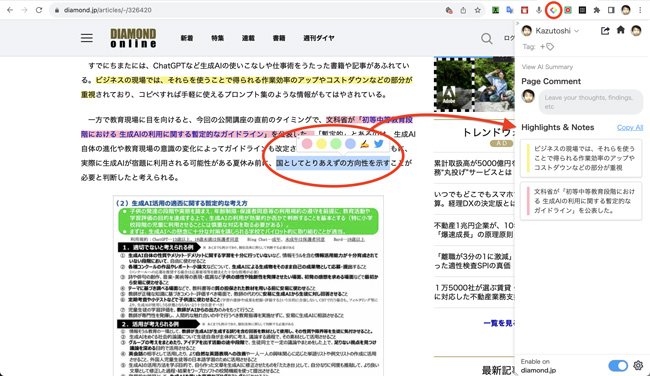Open the yellow highlight note card
The height and width of the screenshot is (376, 650).
(581, 158)
